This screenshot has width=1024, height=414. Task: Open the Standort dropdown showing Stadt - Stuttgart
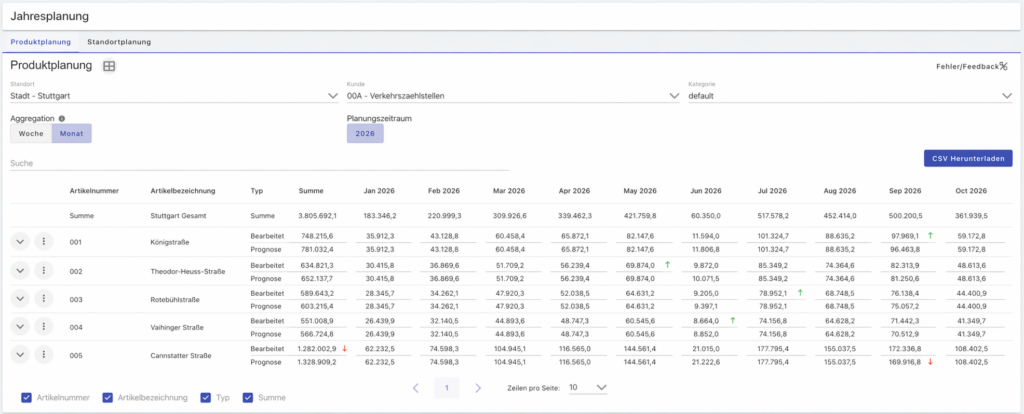pyautogui.click(x=174, y=96)
